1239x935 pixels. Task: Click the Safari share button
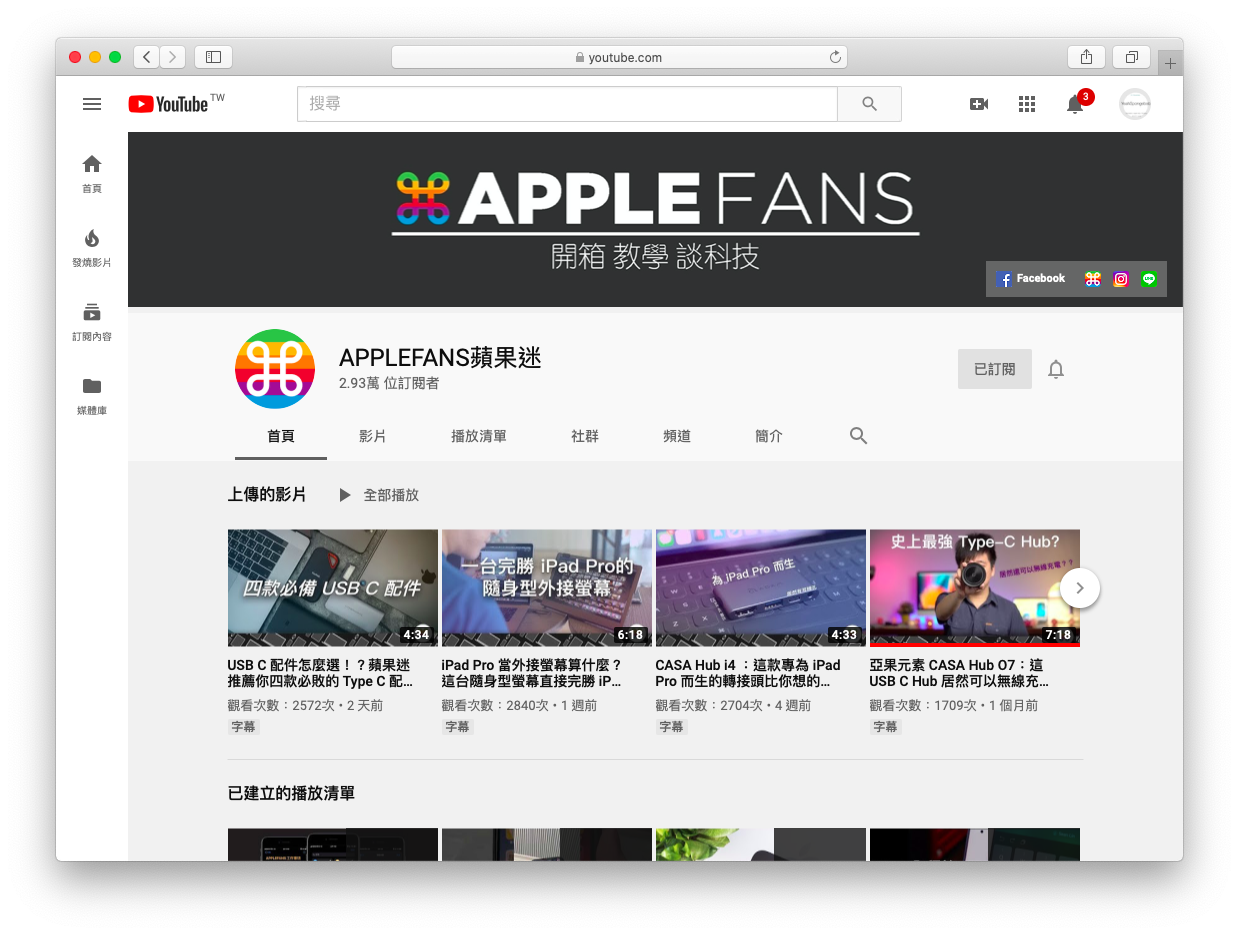pos(1086,57)
